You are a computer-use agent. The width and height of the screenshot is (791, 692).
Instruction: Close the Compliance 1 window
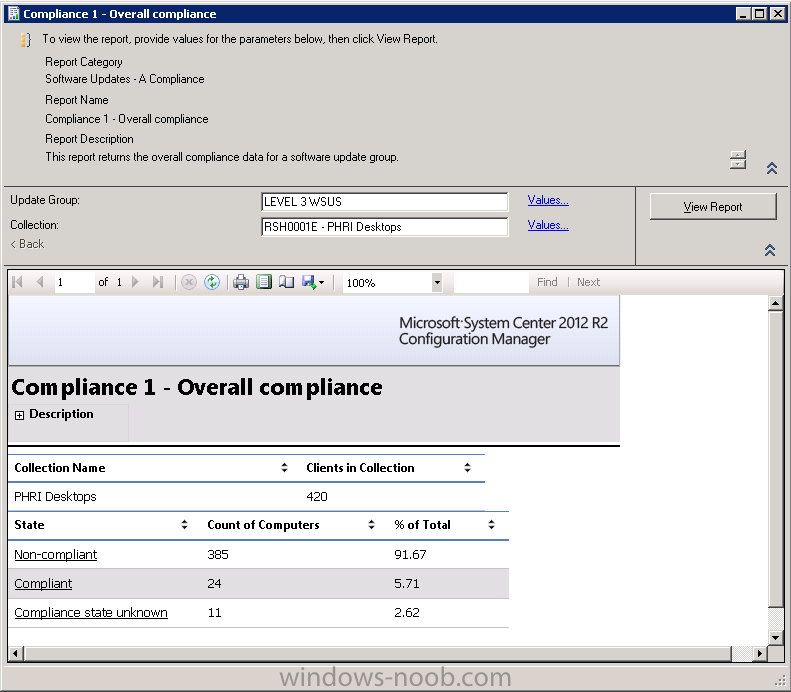[778, 14]
